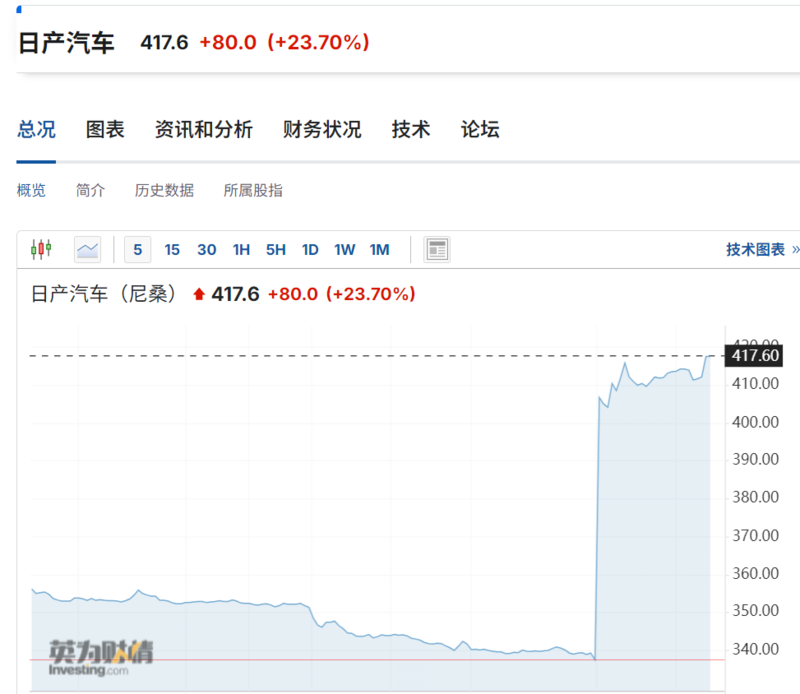This screenshot has height=694, width=800.
Task: Open the 总况 tab
Action: (x=36, y=130)
